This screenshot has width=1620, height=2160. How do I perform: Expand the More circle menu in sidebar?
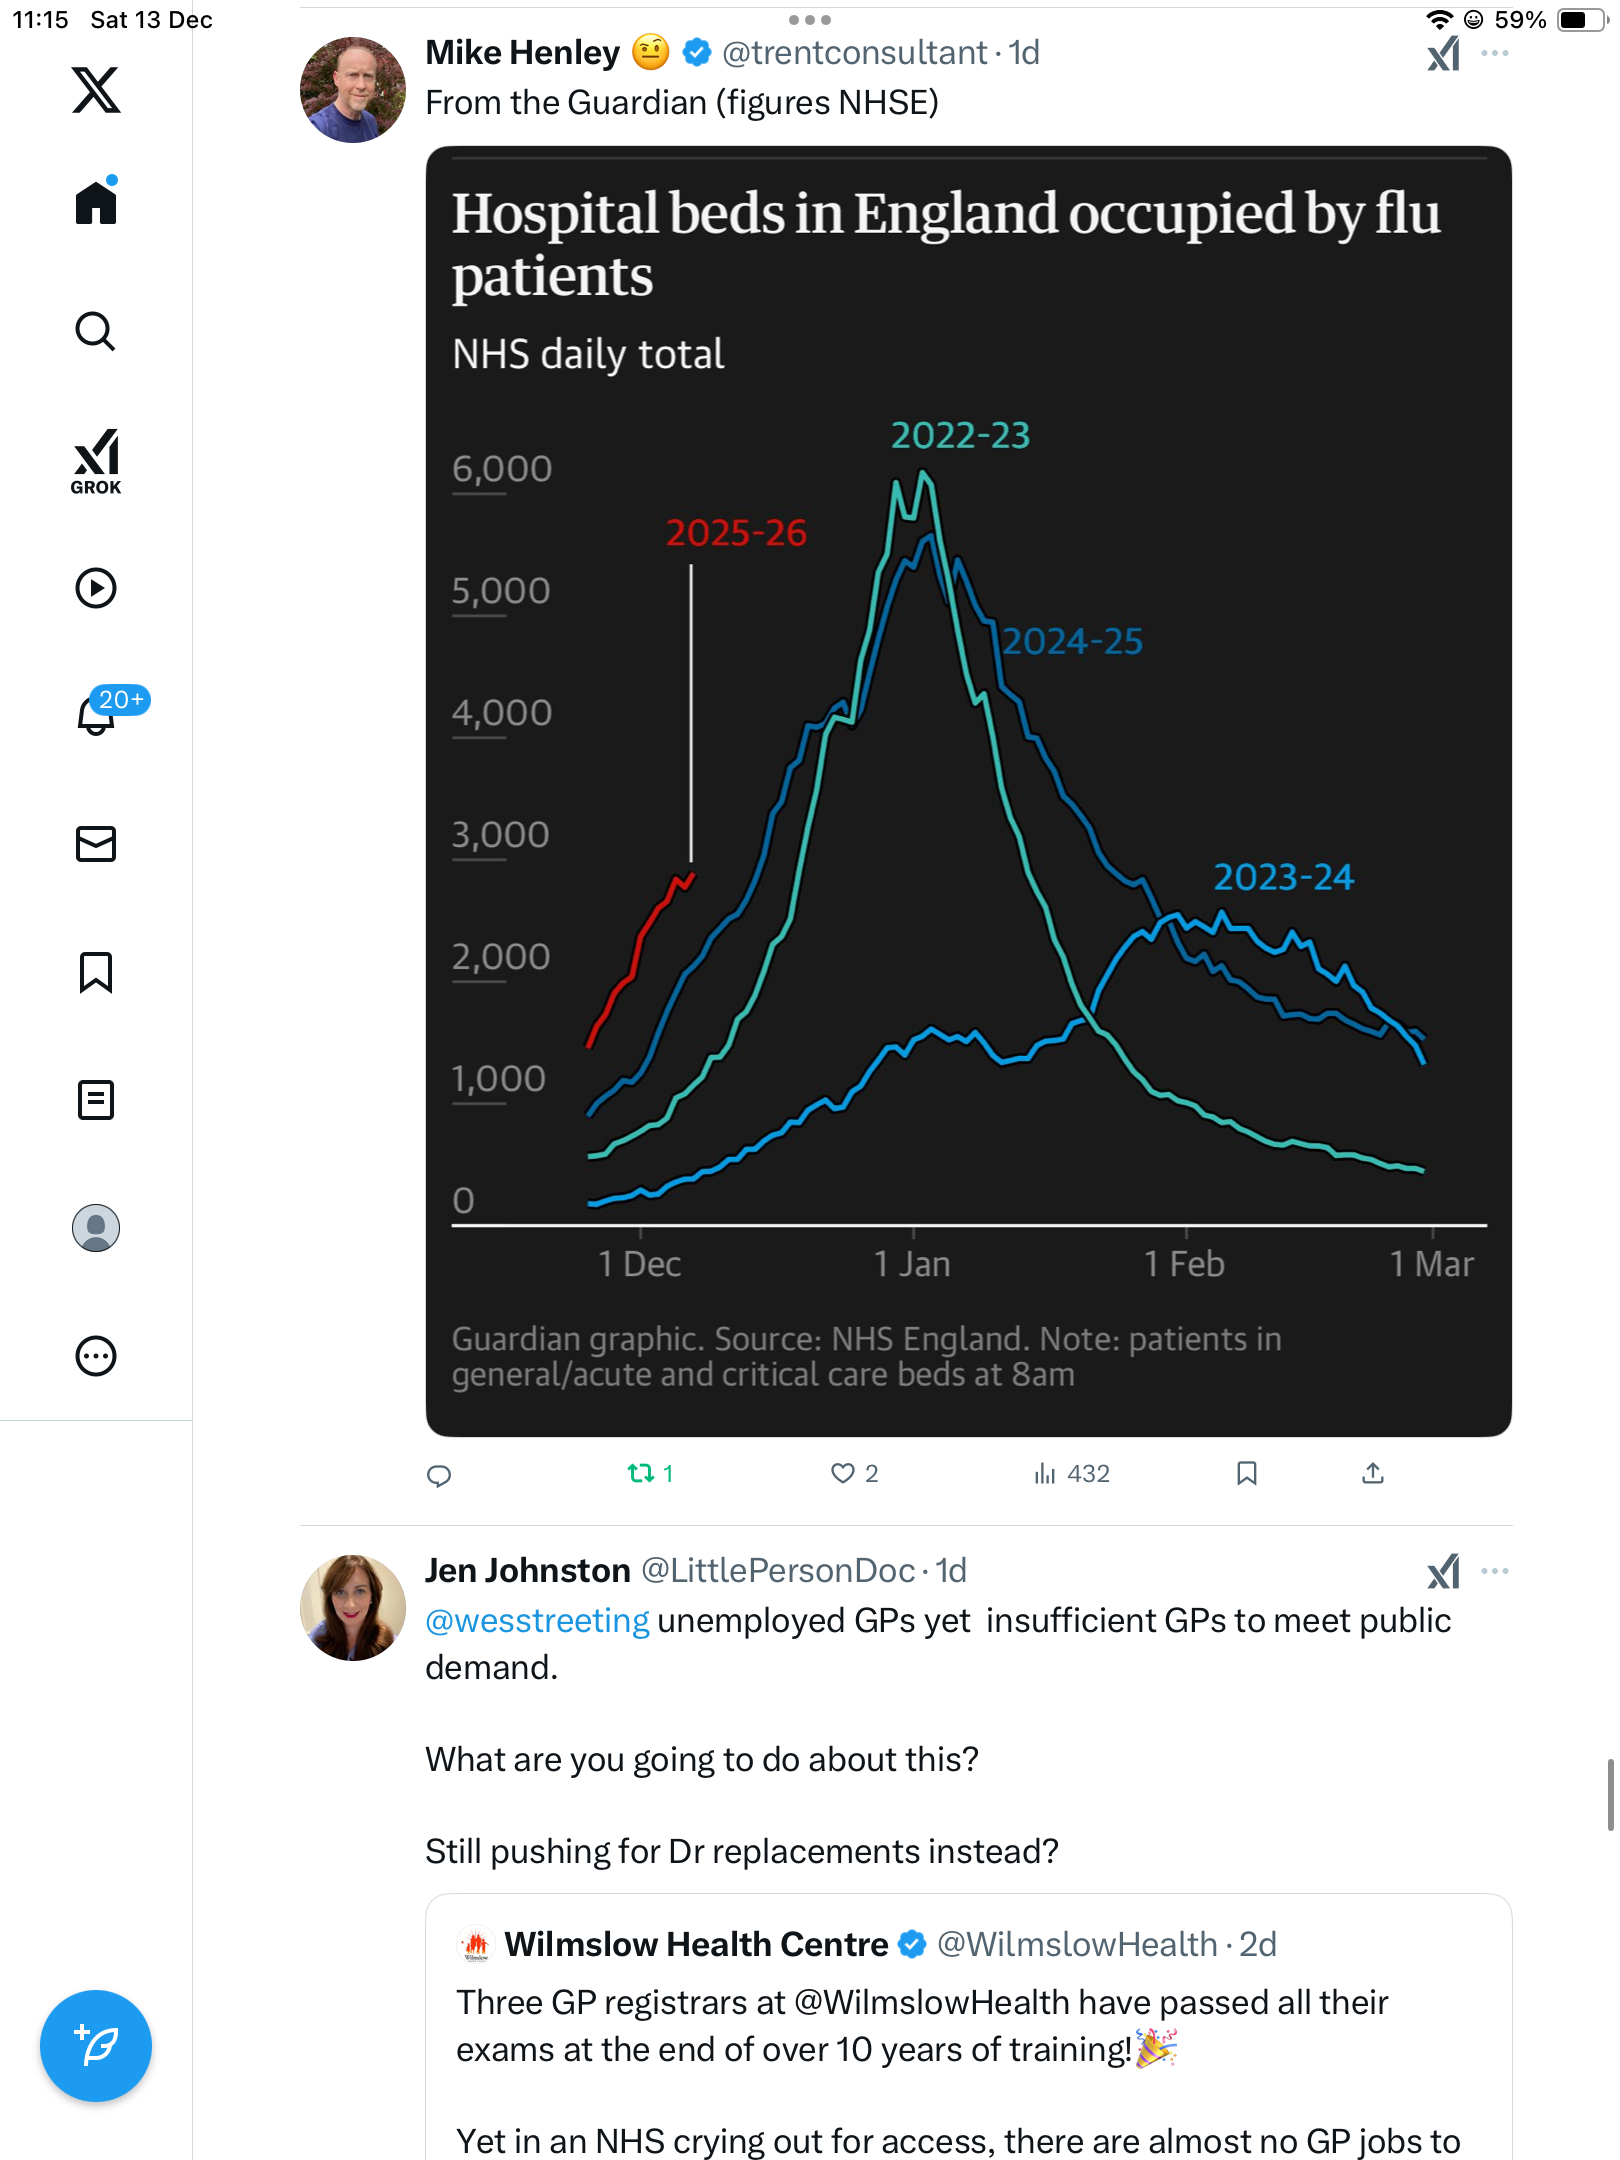96,1356
